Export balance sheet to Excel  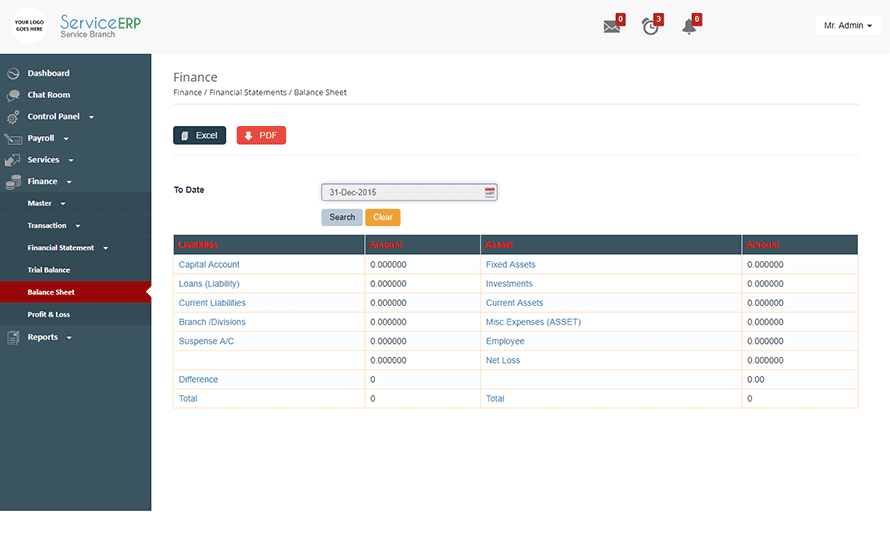(x=199, y=135)
